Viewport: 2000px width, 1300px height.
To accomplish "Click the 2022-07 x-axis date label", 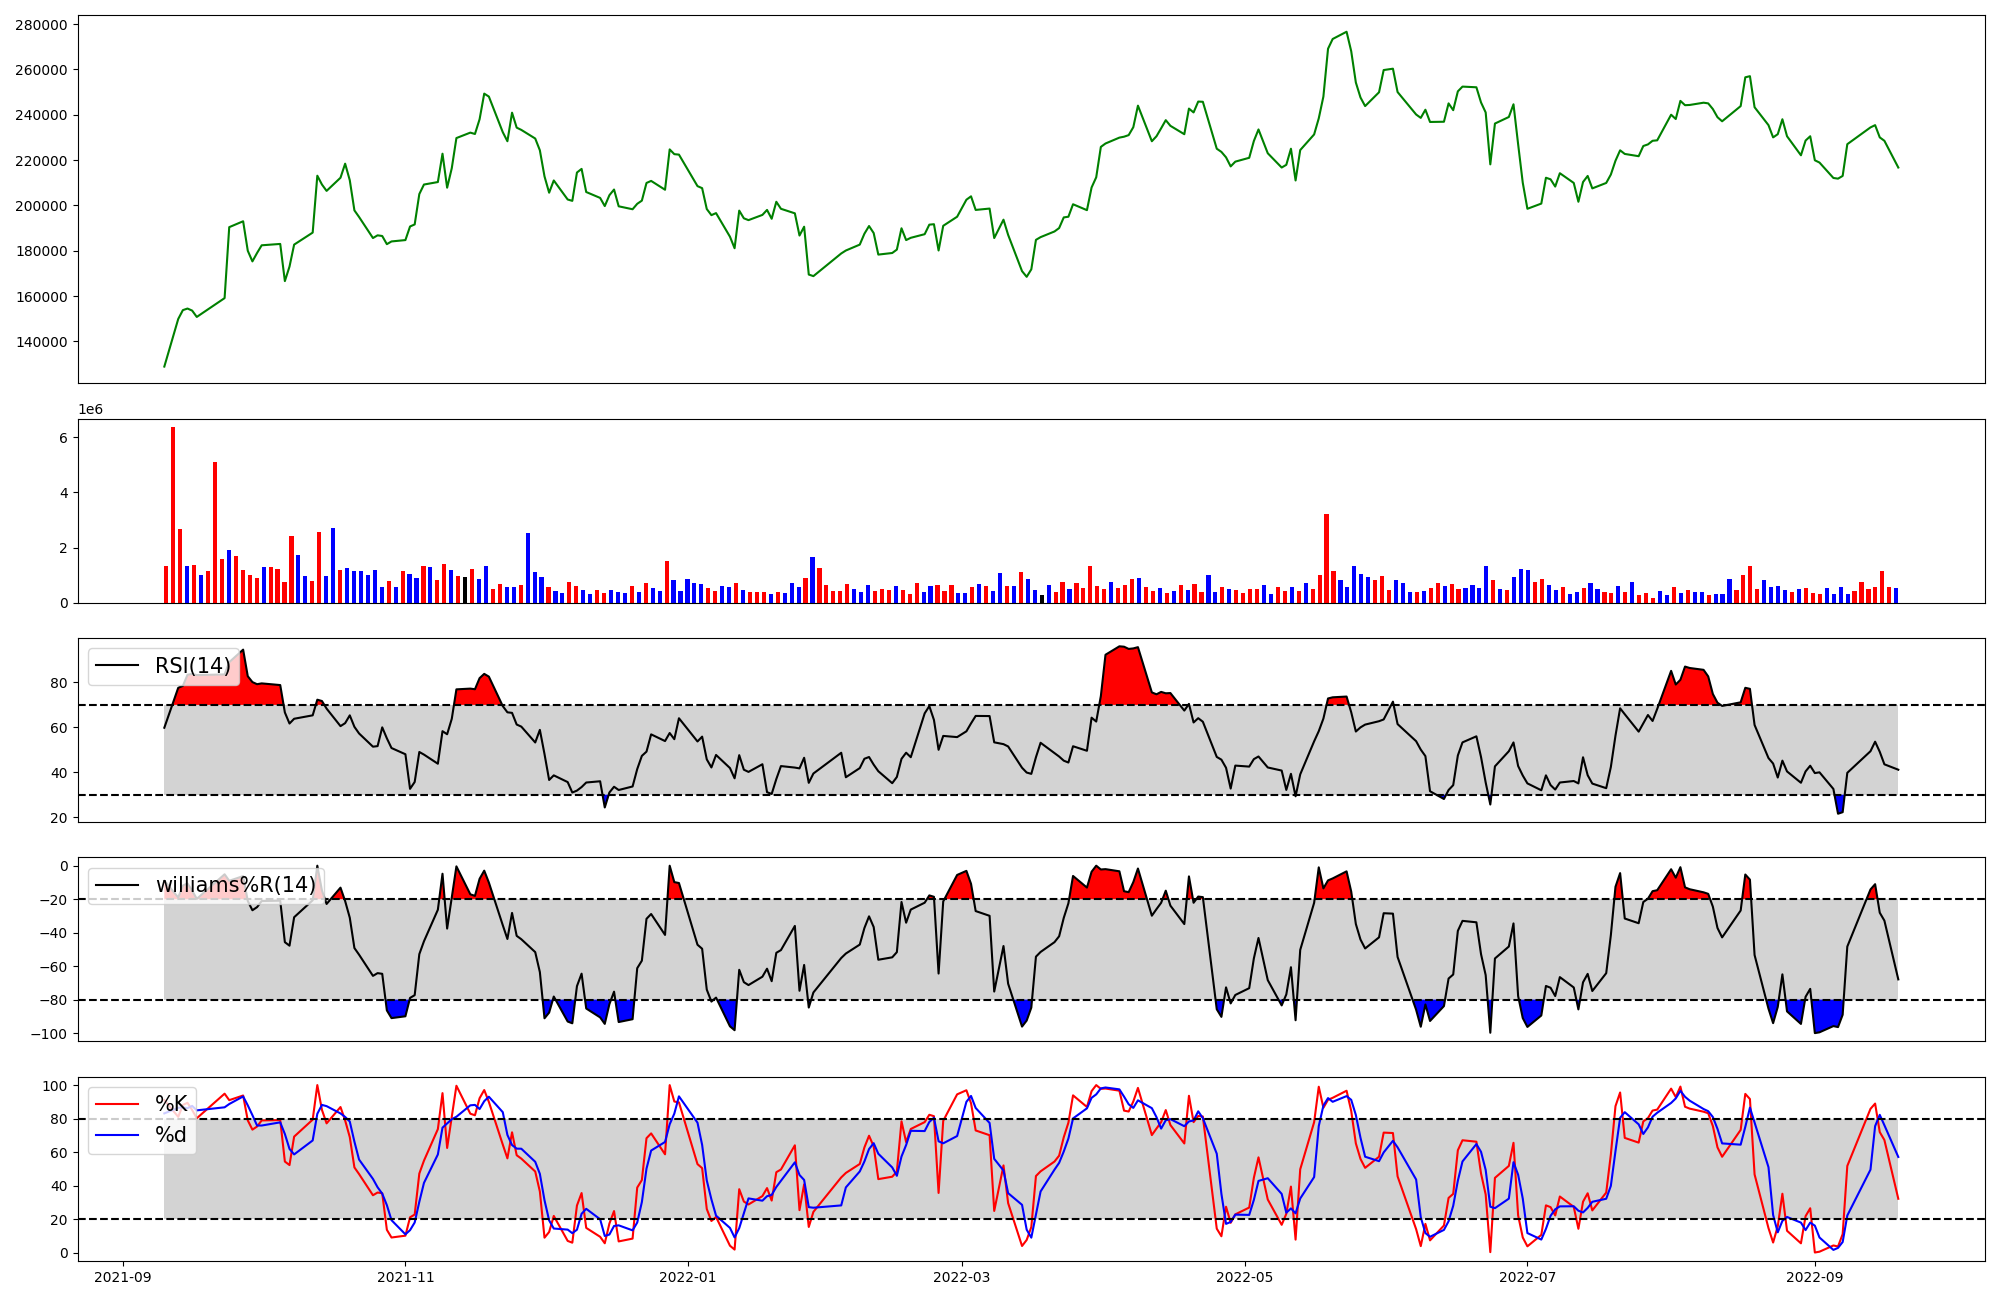I will click(1528, 1277).
